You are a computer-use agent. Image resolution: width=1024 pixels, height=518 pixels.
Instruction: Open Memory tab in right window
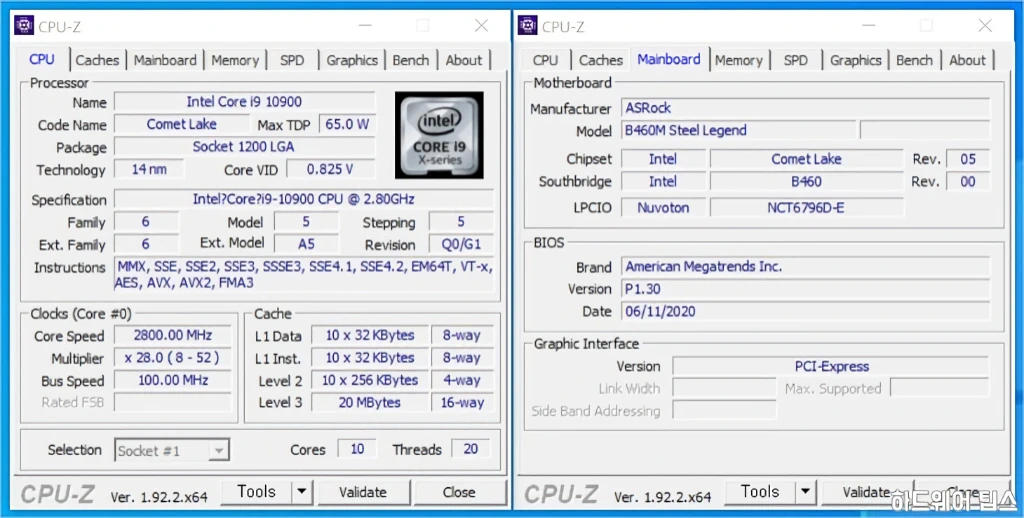(739, 60)
